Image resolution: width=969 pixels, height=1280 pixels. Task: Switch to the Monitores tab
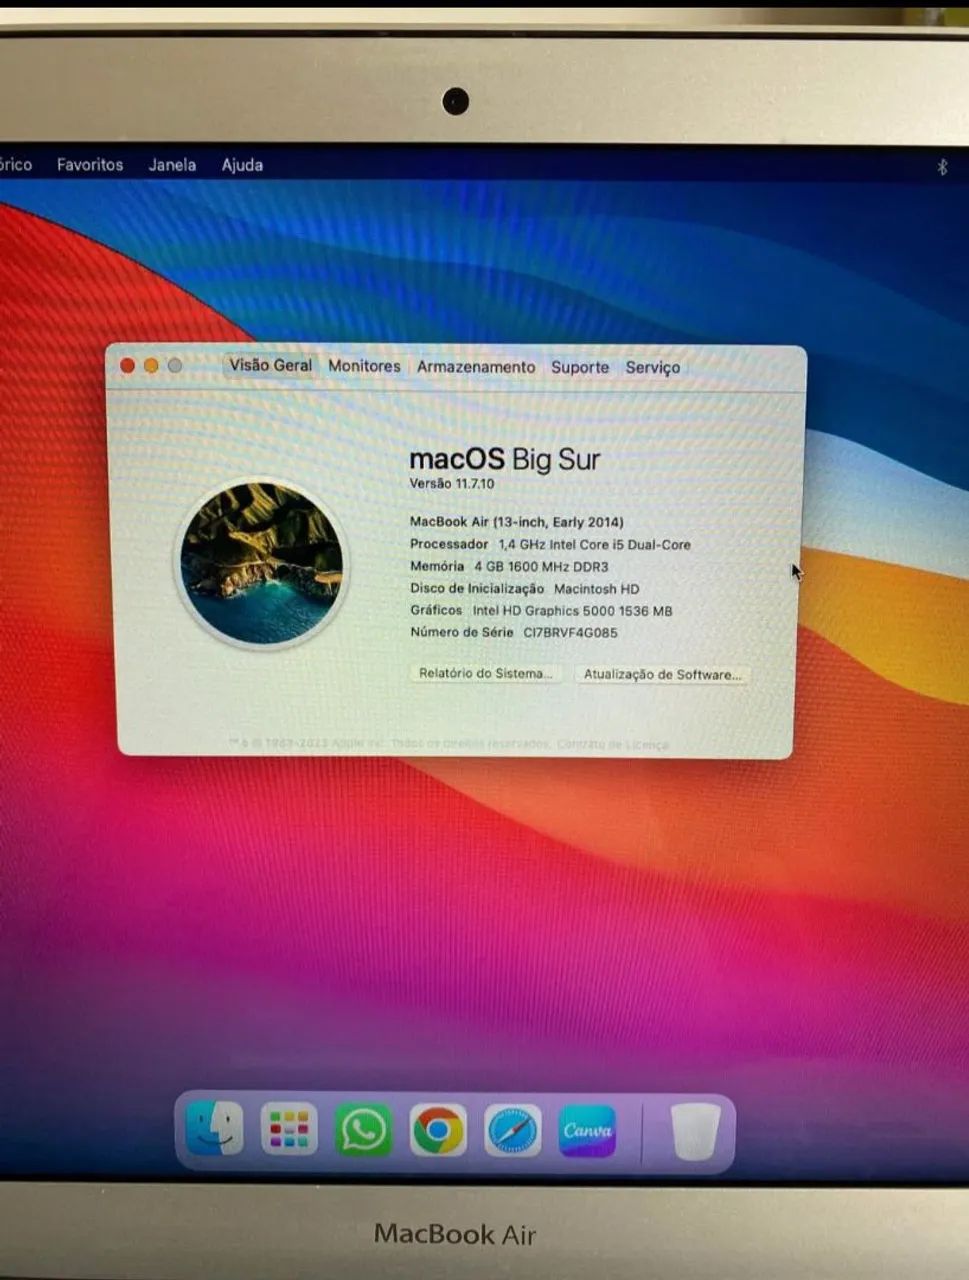[x=364, y=367]
